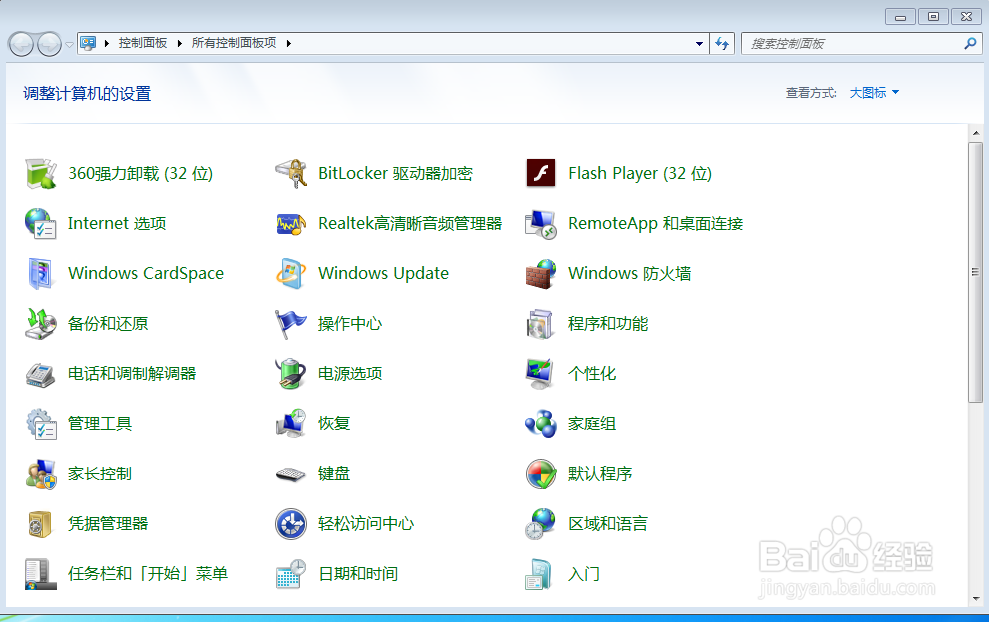989x622 pixels.
Task: Open the 大图标 view mode dropdown
Action: click(874, 93)
